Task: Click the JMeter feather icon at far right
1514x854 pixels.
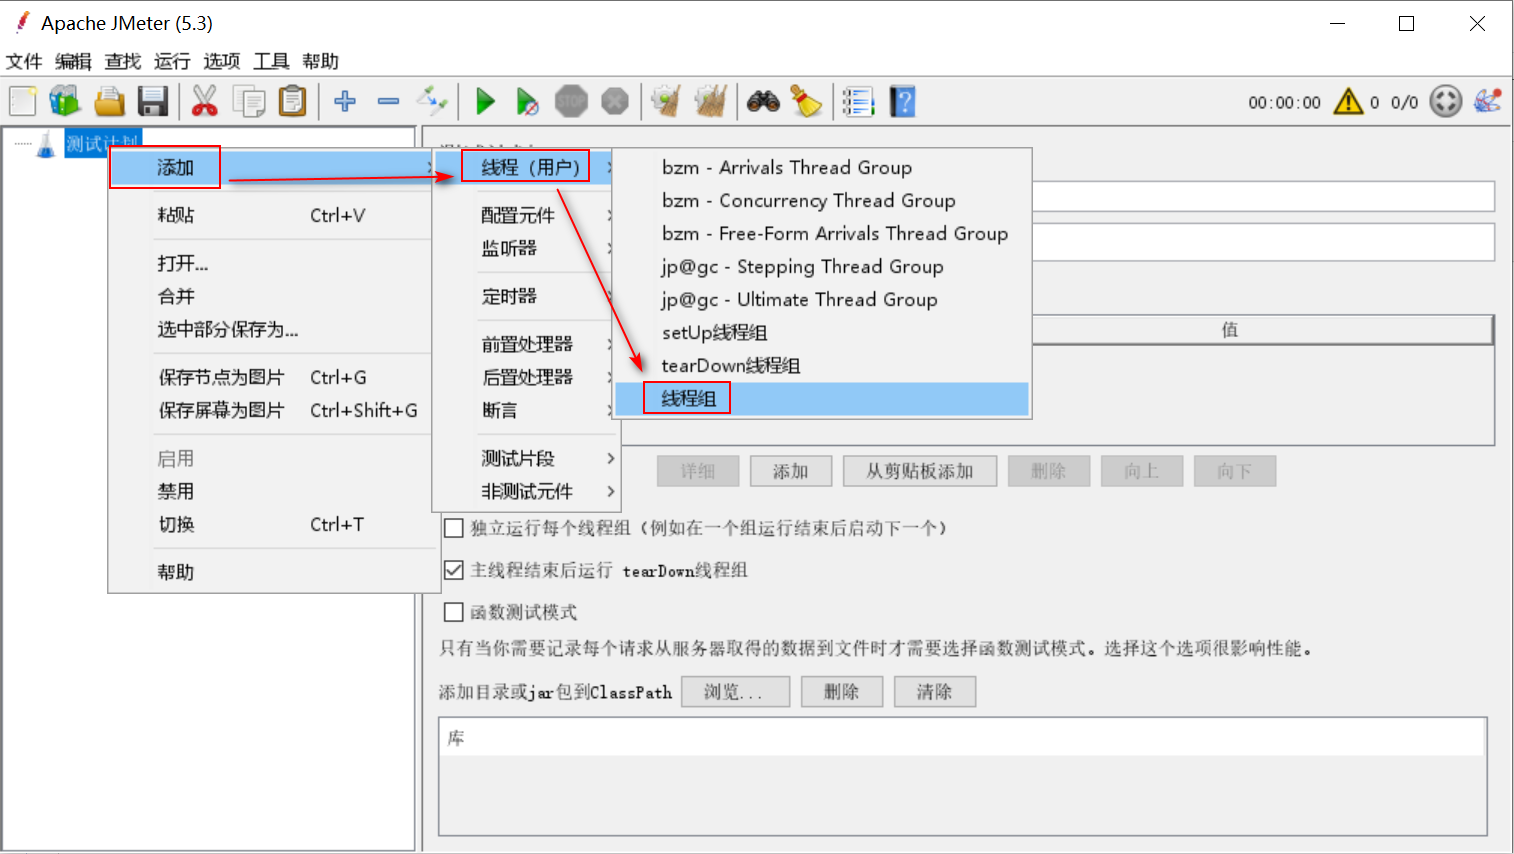Action: 1487,101
